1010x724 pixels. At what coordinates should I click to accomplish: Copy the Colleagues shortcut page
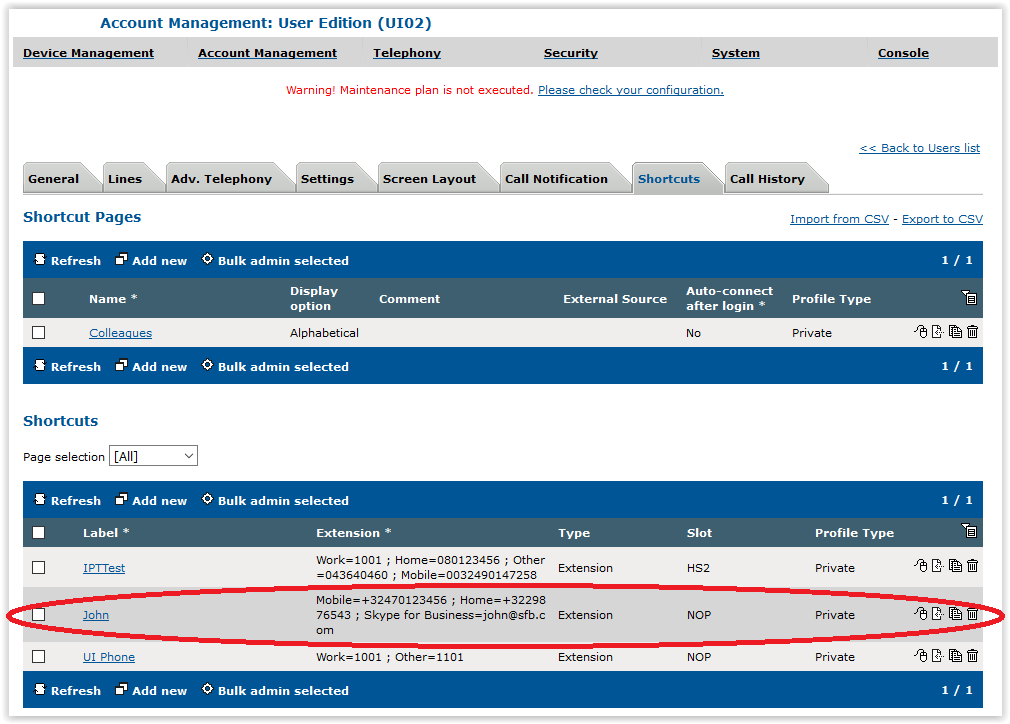955,332
